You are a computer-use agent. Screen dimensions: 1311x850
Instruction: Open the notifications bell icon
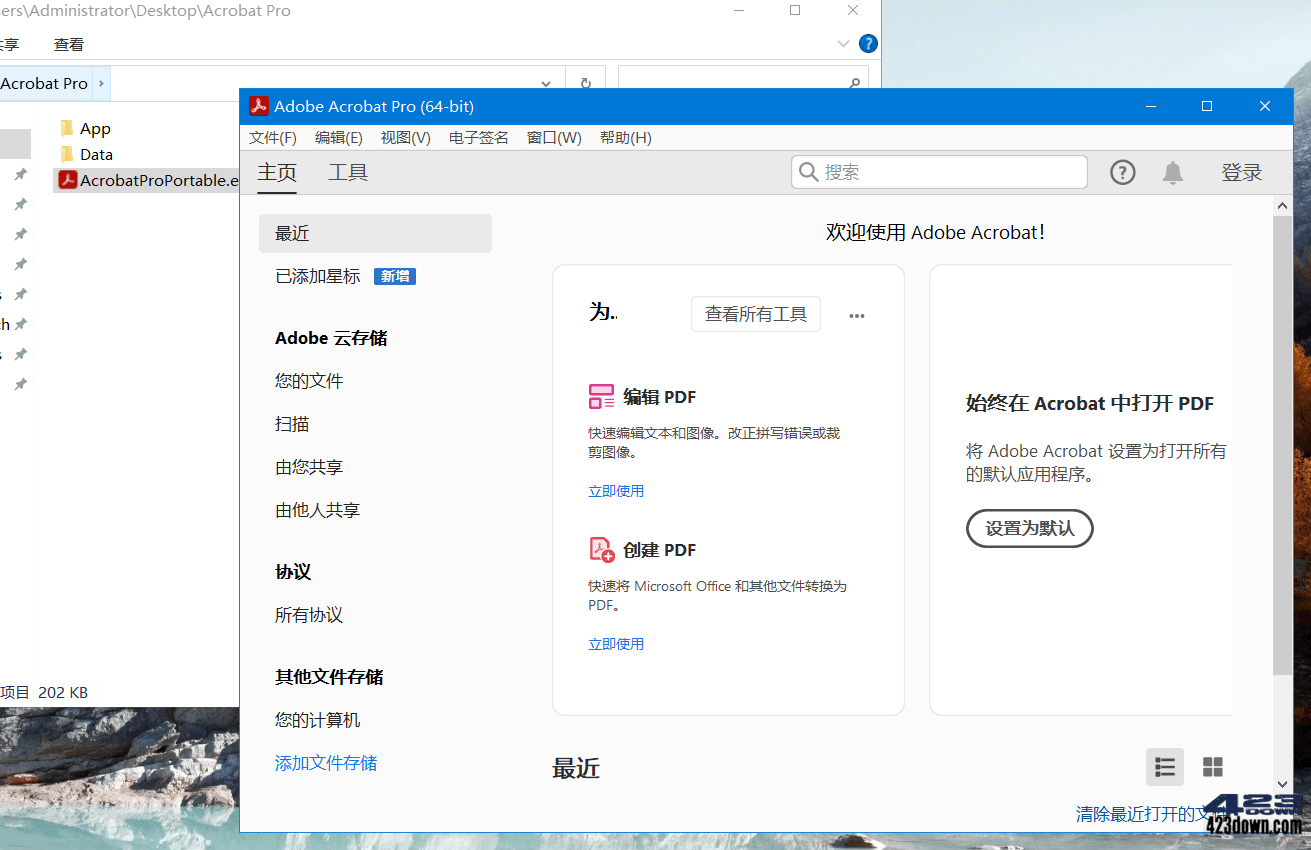1172,172
